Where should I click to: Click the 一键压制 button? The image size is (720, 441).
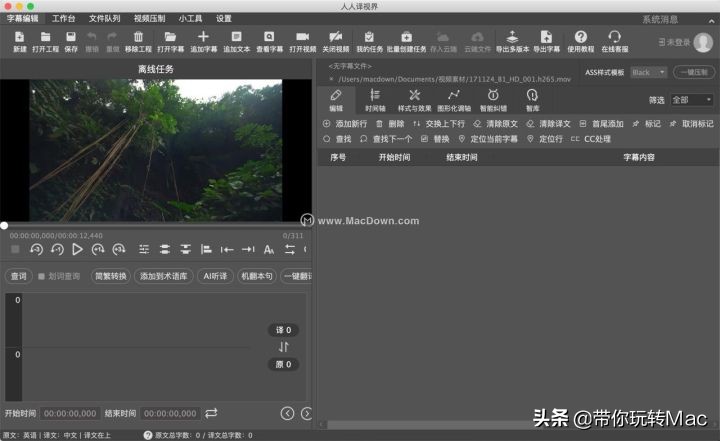click(693, 73)
